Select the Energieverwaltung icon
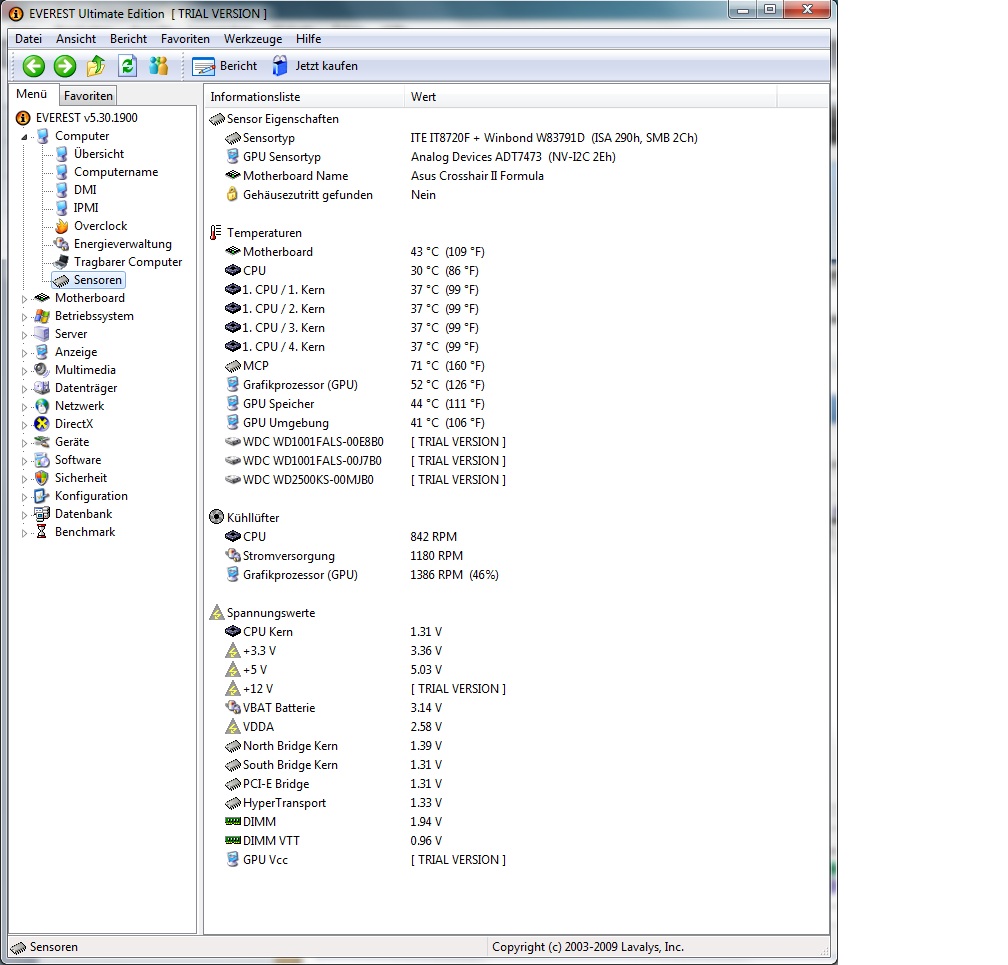The image size is (1008, 965). tap(62, 244)
